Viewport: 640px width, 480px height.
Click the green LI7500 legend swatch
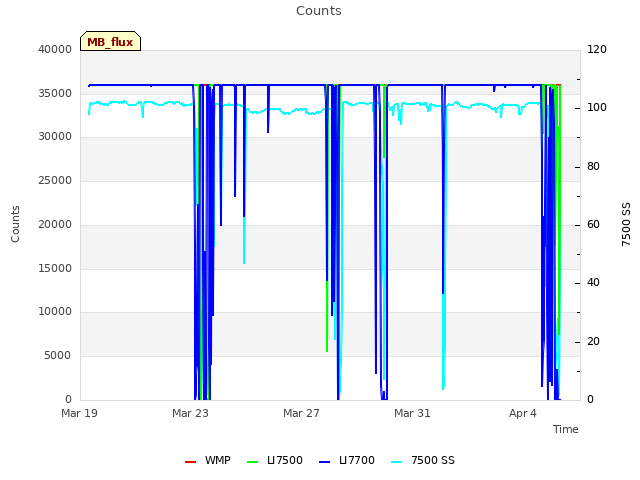[x=252, y=462]
